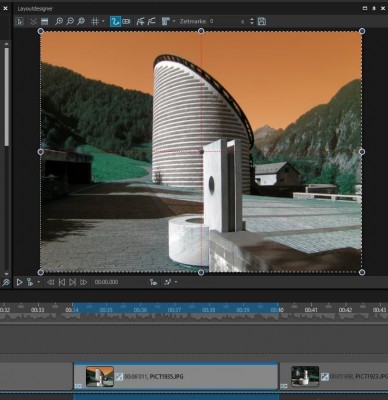Close the left panel with X
The width and height of the screenshot is (388, 400).
[5, 8]
